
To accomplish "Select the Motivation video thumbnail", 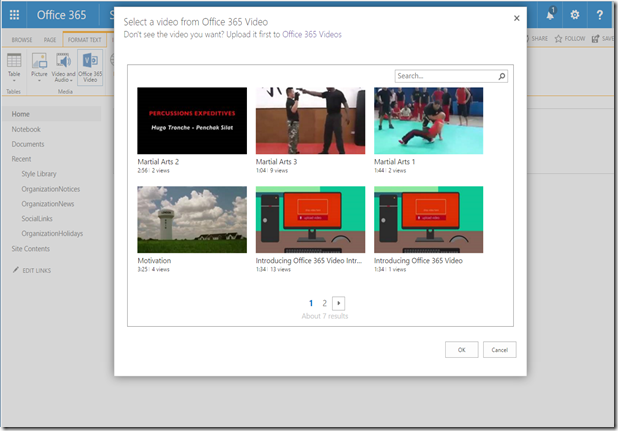I will click(x=192, y=219).
